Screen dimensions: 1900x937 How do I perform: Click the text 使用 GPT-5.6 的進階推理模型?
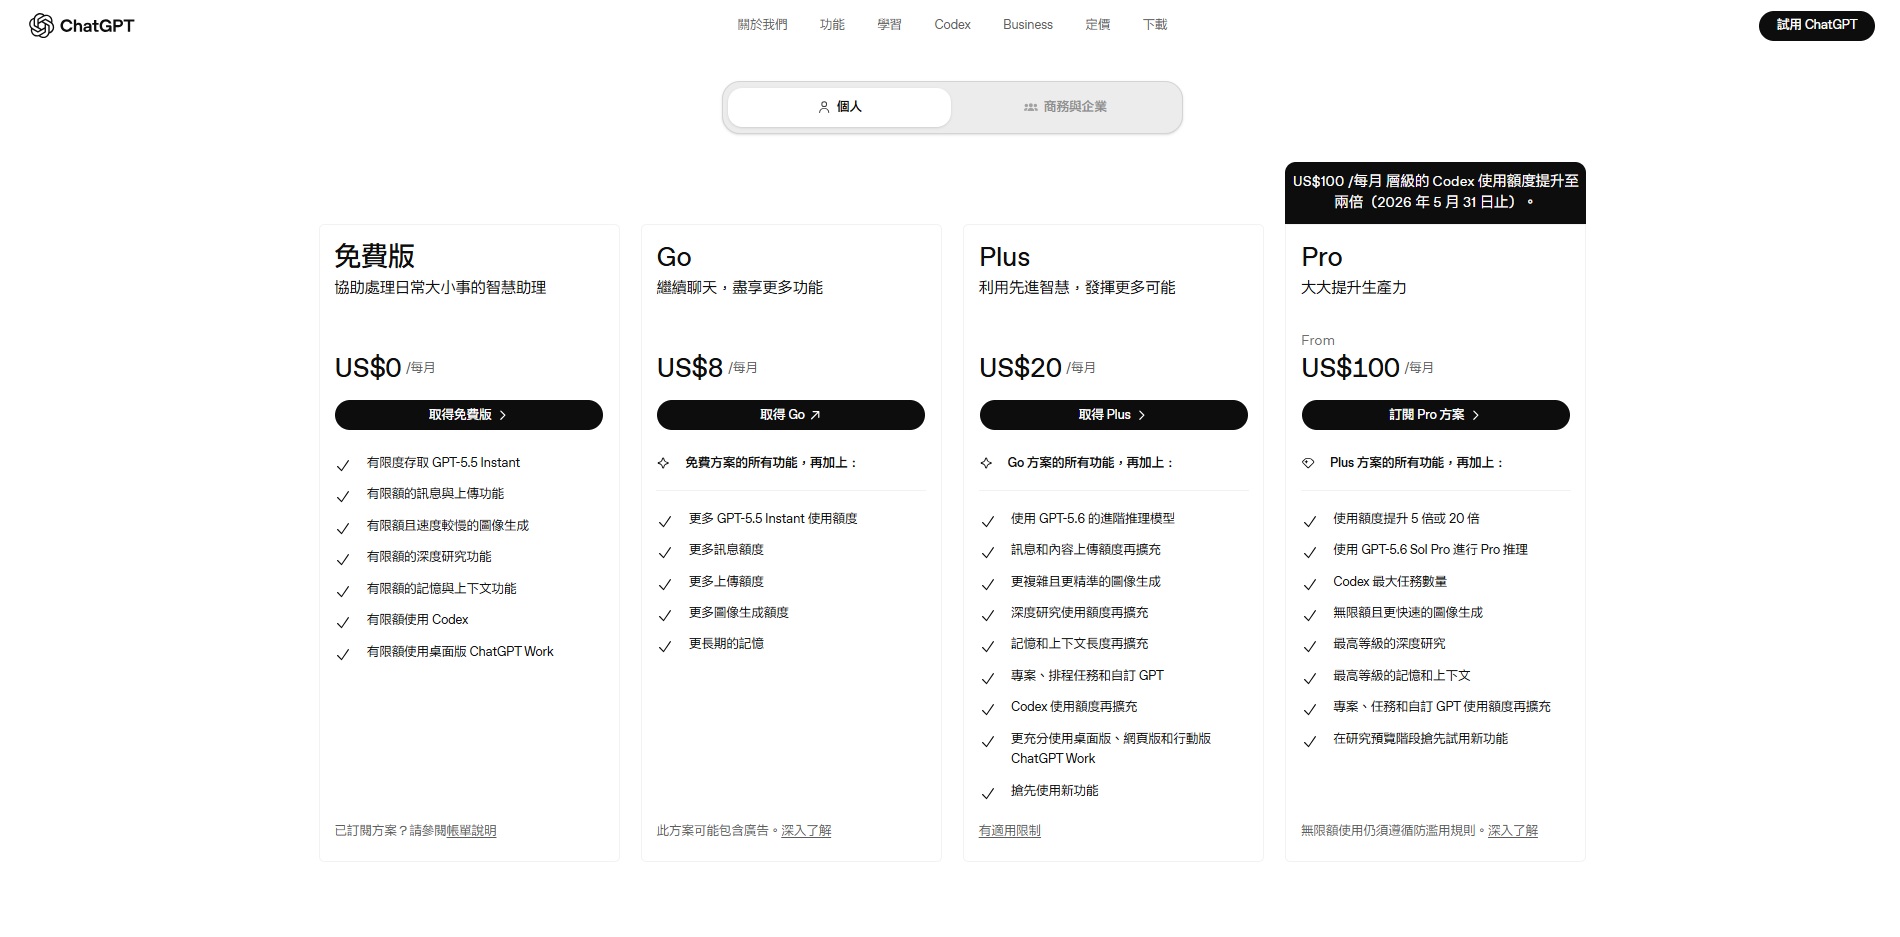1093,519
